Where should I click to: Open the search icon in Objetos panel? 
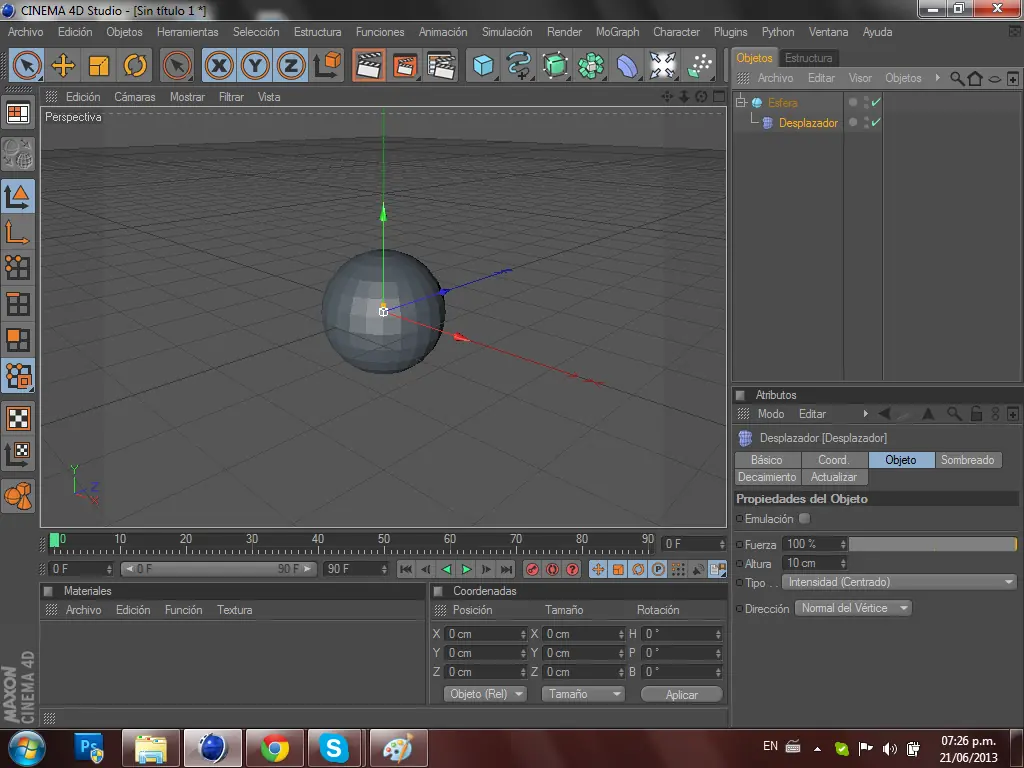[957, 79]
